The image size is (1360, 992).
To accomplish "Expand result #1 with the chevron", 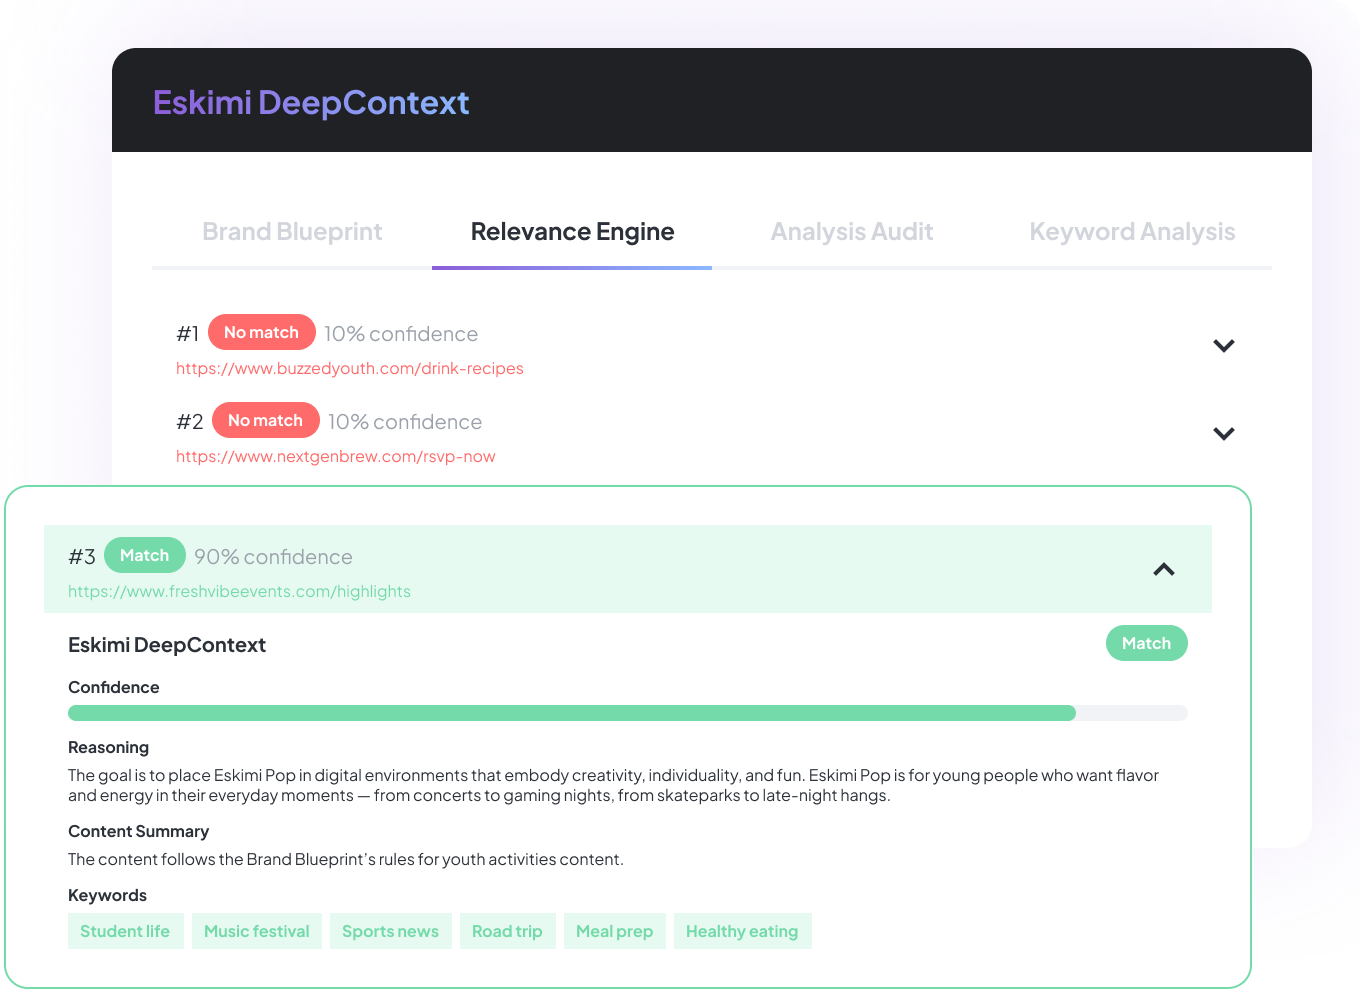I will click(1224, 346).
